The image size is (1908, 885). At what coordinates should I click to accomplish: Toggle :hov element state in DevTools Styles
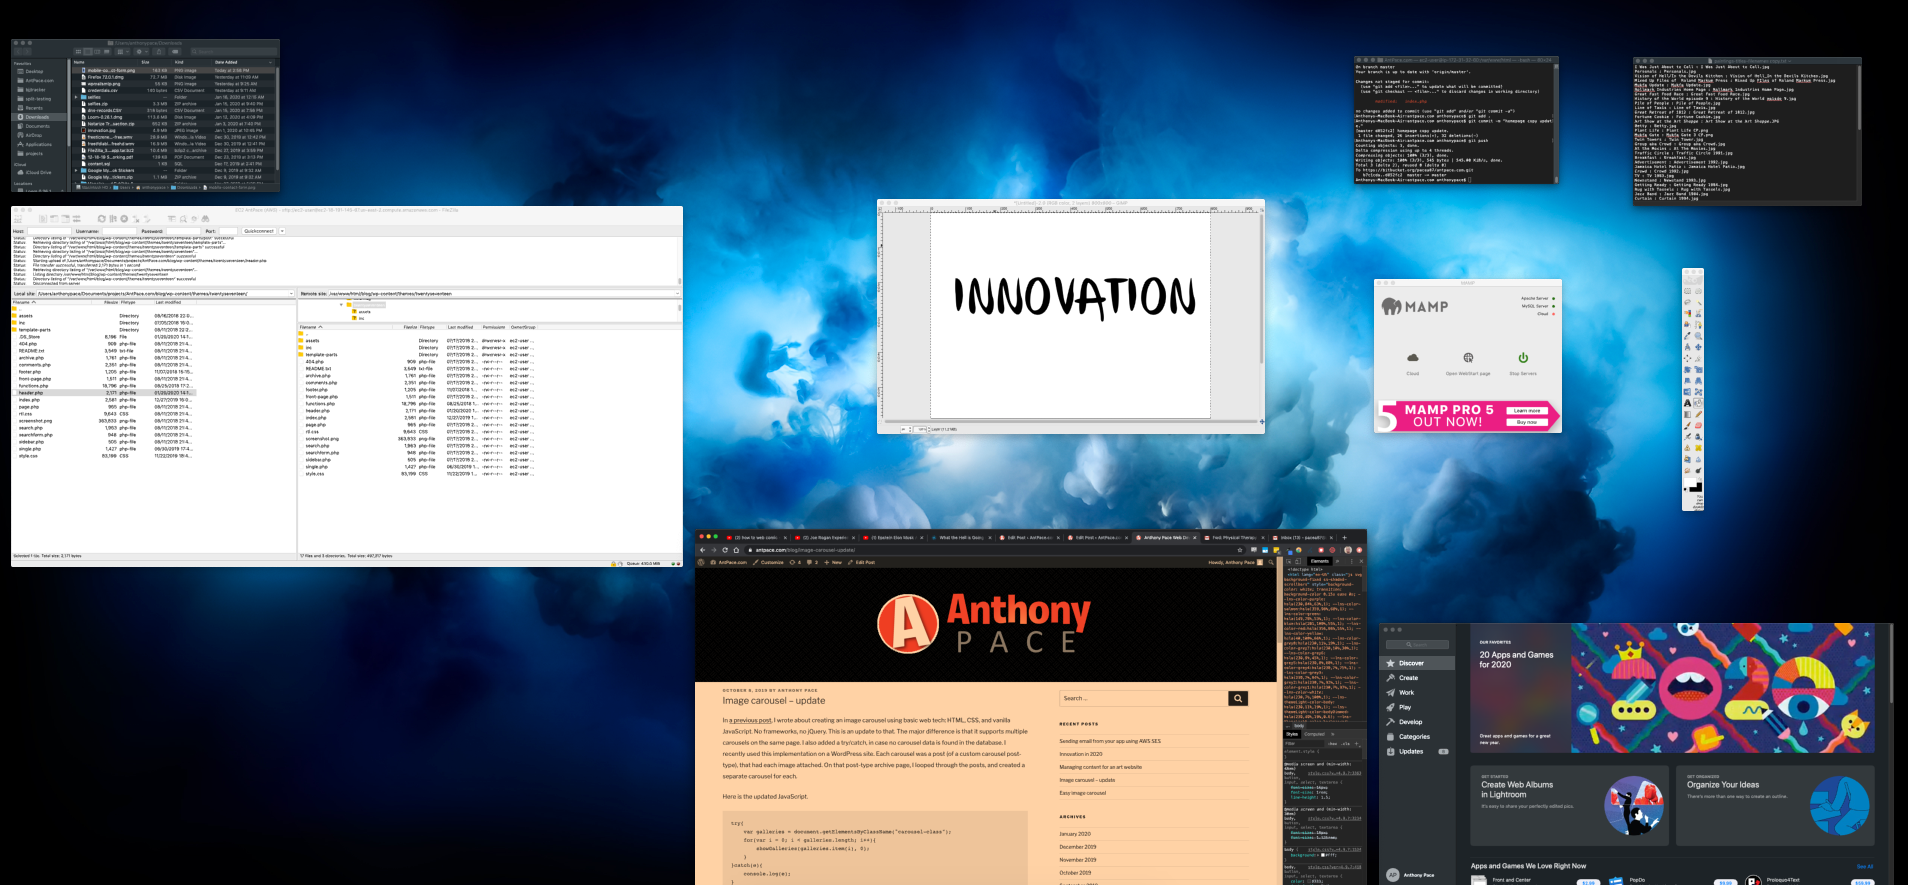1332,744
